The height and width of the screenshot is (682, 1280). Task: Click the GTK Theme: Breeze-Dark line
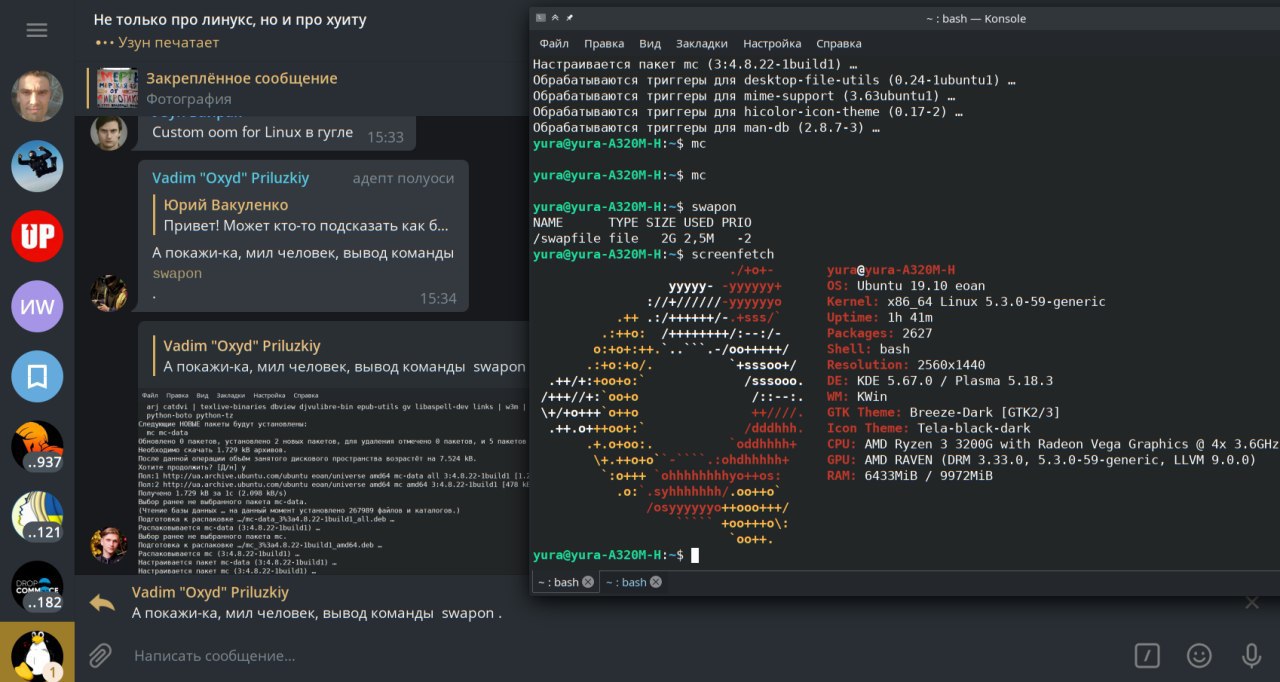click(x=944, y=413)
